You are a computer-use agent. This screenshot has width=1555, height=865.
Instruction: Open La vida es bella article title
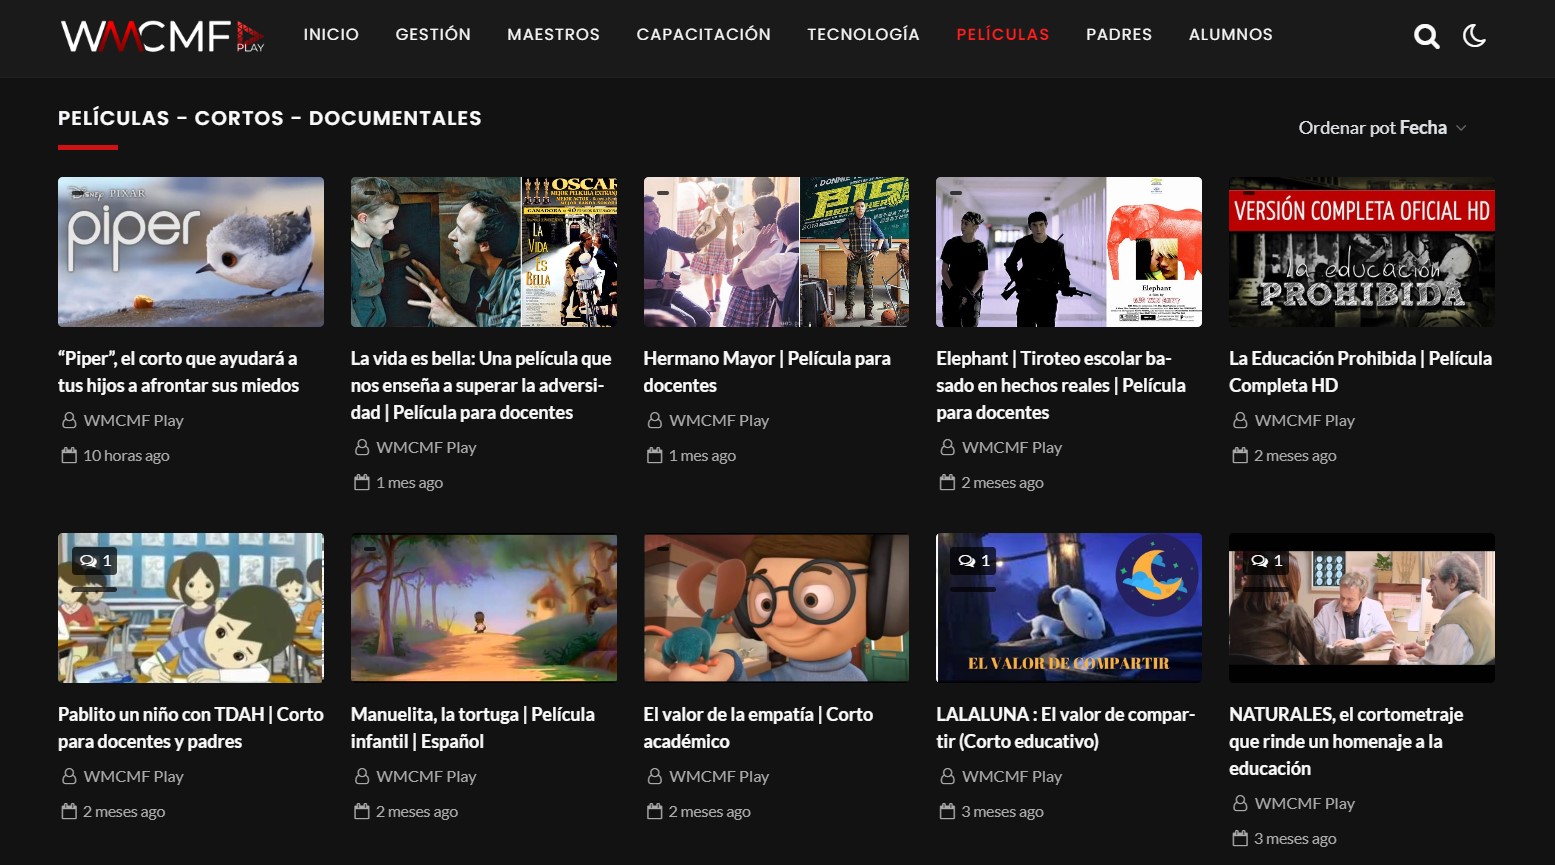480,385
